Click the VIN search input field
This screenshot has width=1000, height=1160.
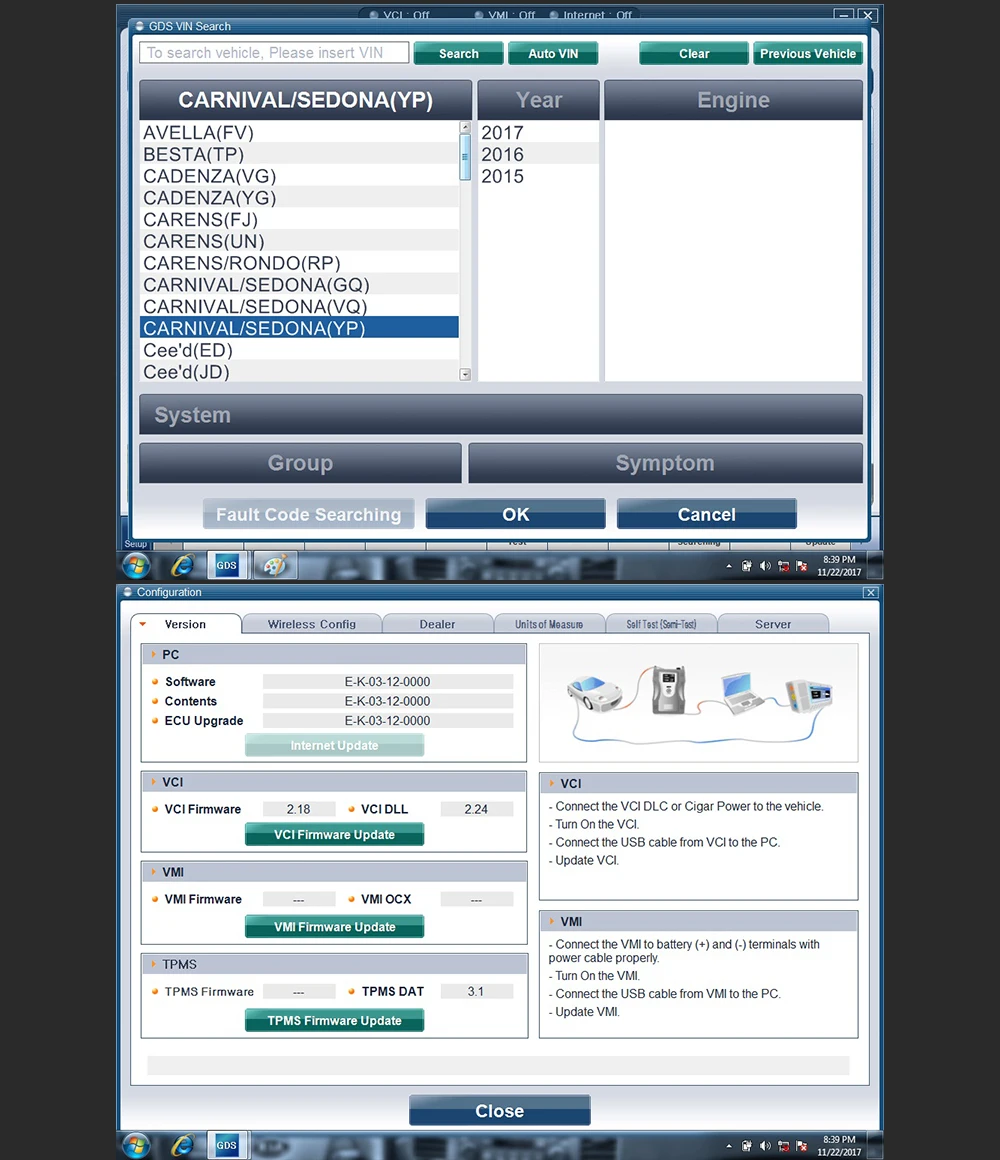[x=274, y=53]
